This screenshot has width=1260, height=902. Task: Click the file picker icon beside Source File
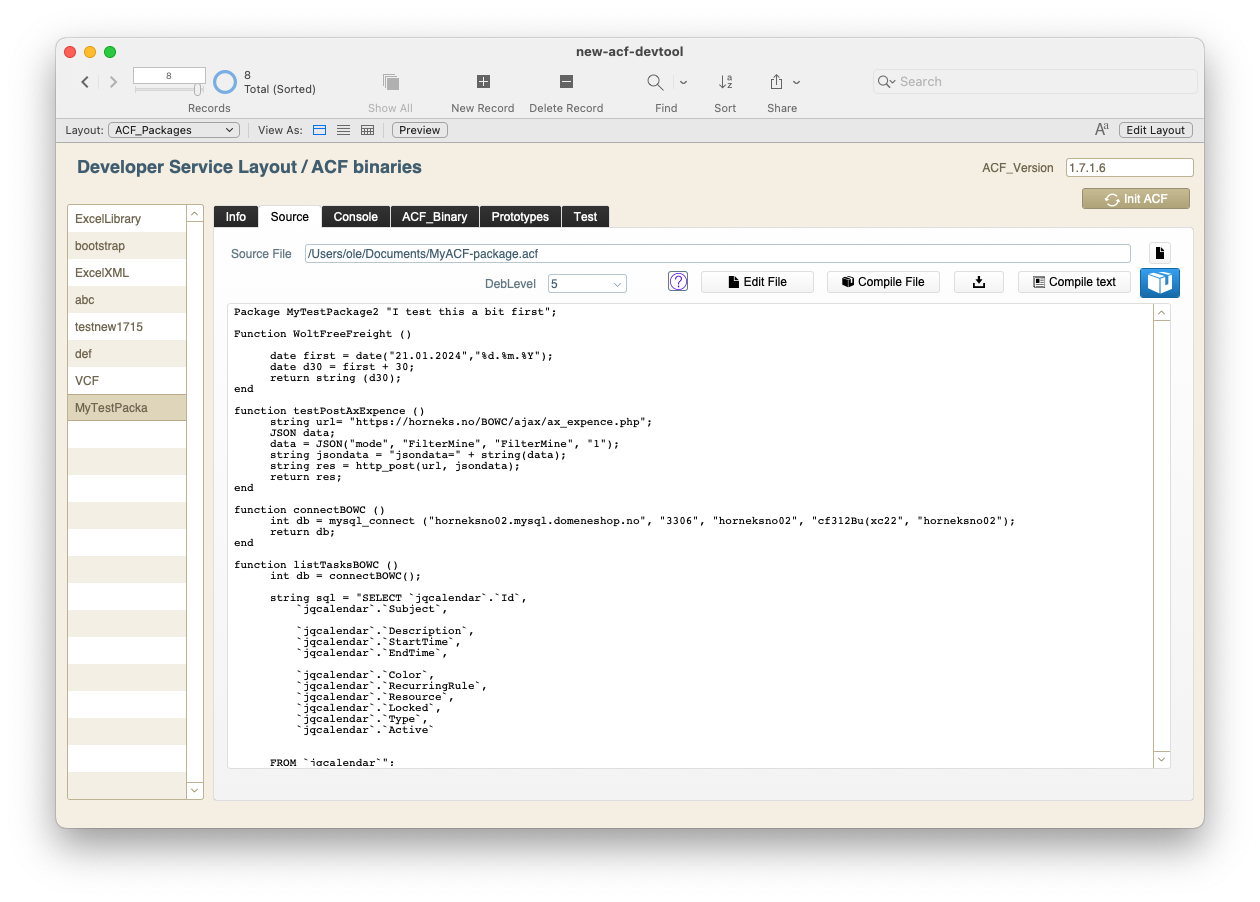pos(1159,253)
